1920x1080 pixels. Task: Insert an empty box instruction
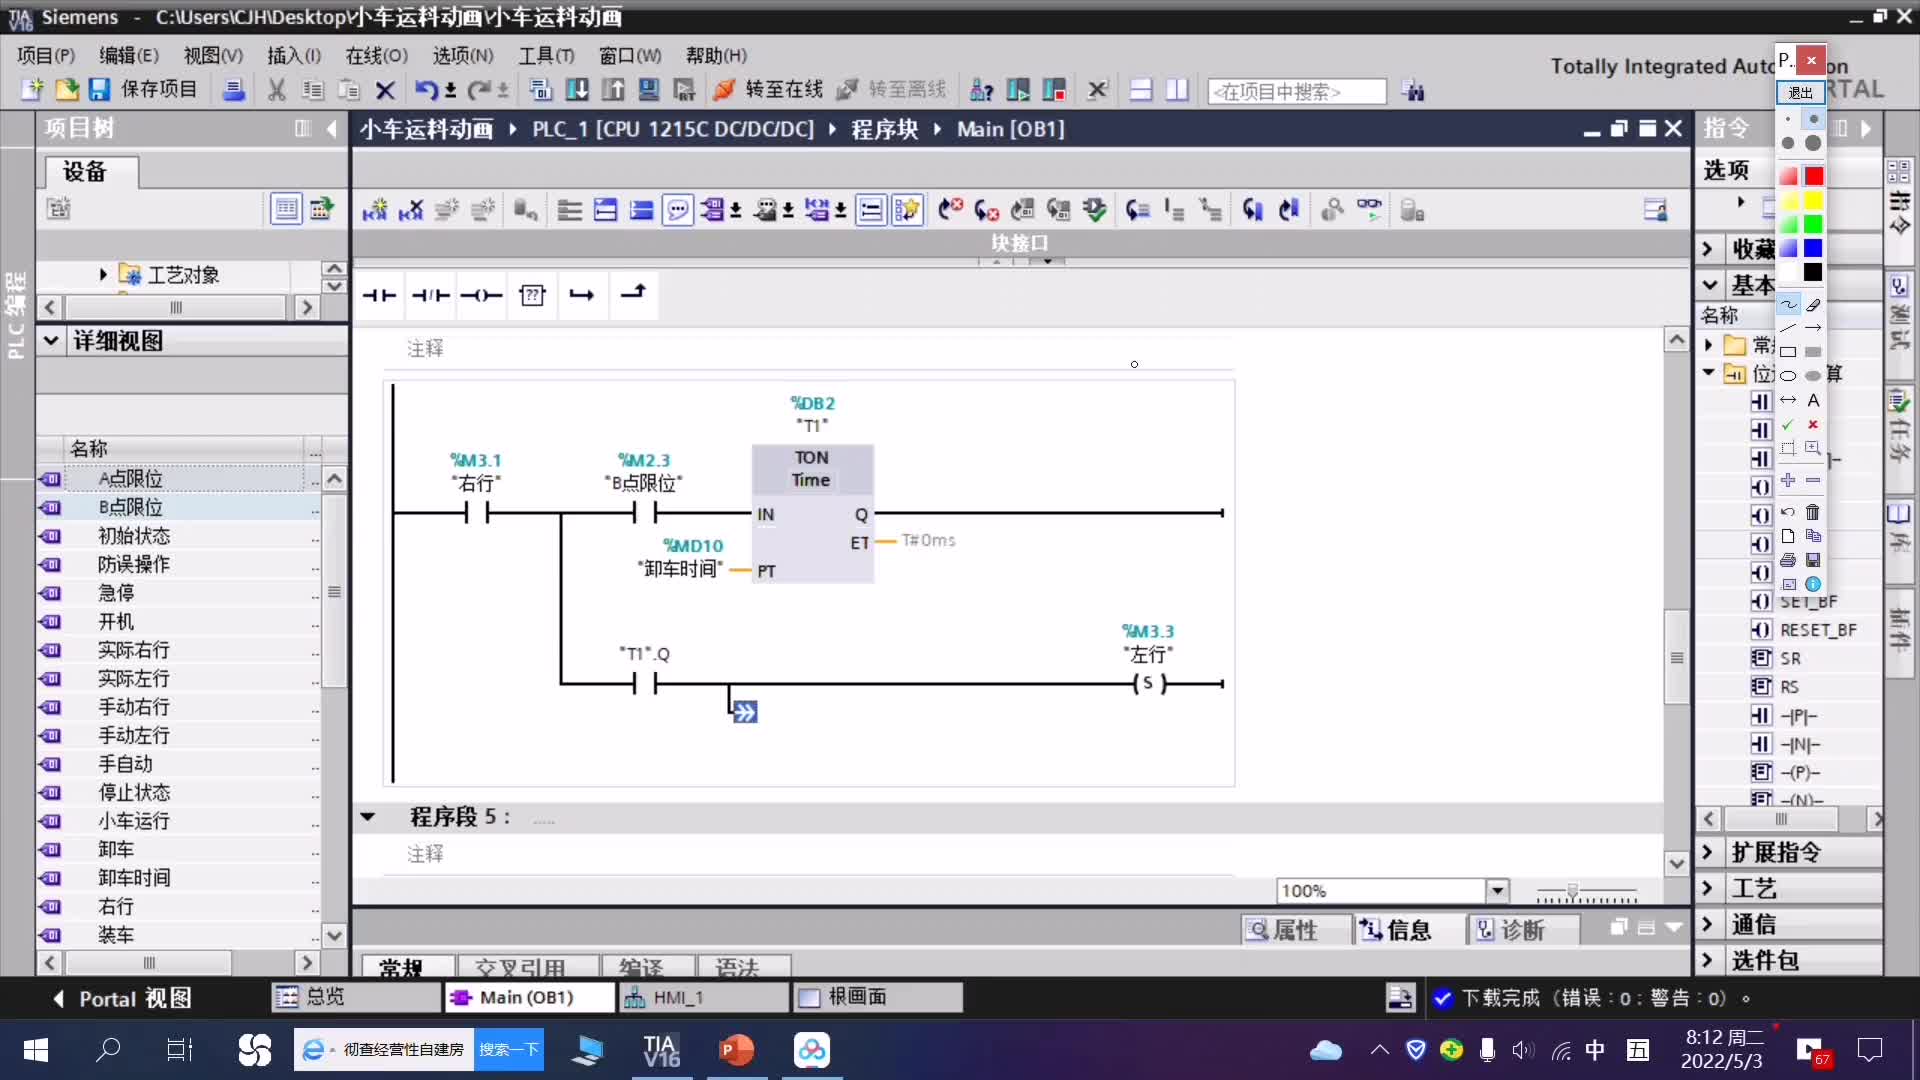[532, 295]
